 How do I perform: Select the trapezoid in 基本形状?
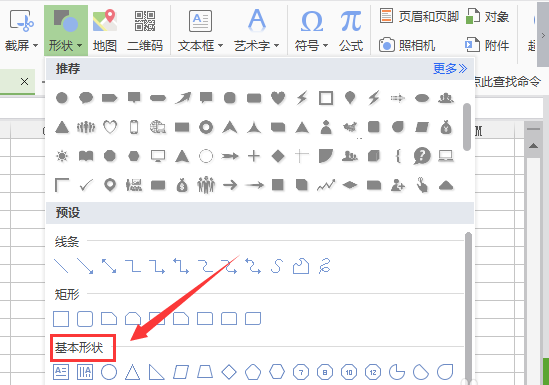tap(205, 372)
